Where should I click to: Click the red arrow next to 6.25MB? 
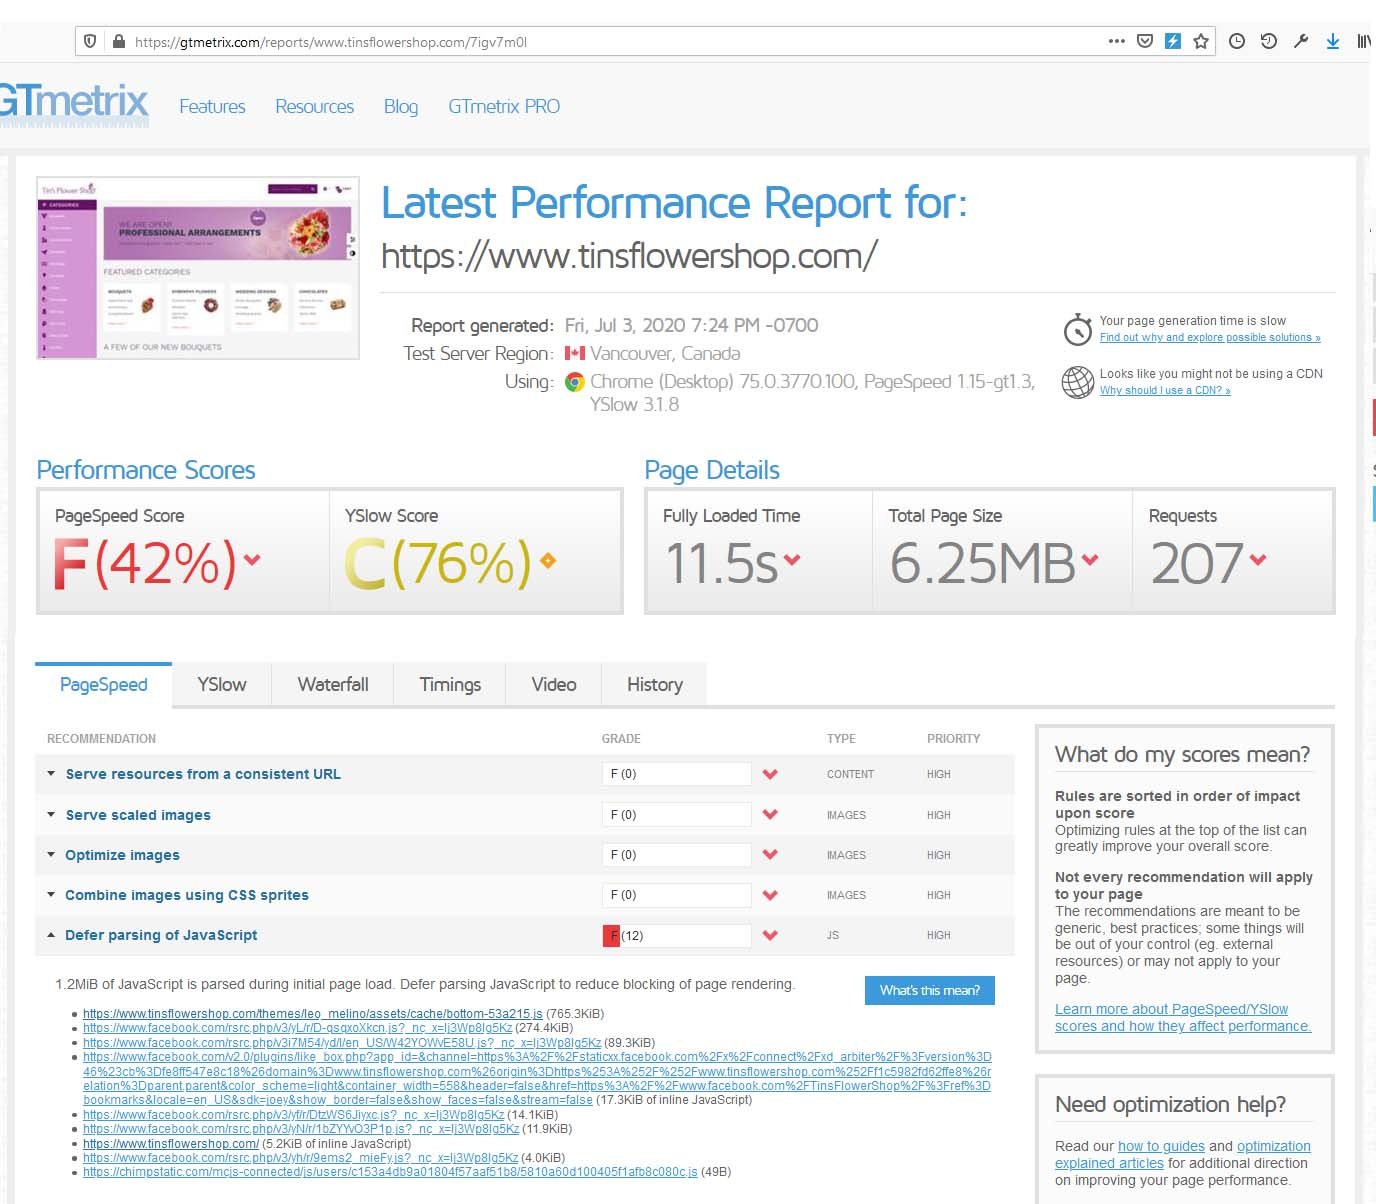[x=1090, y=560]
